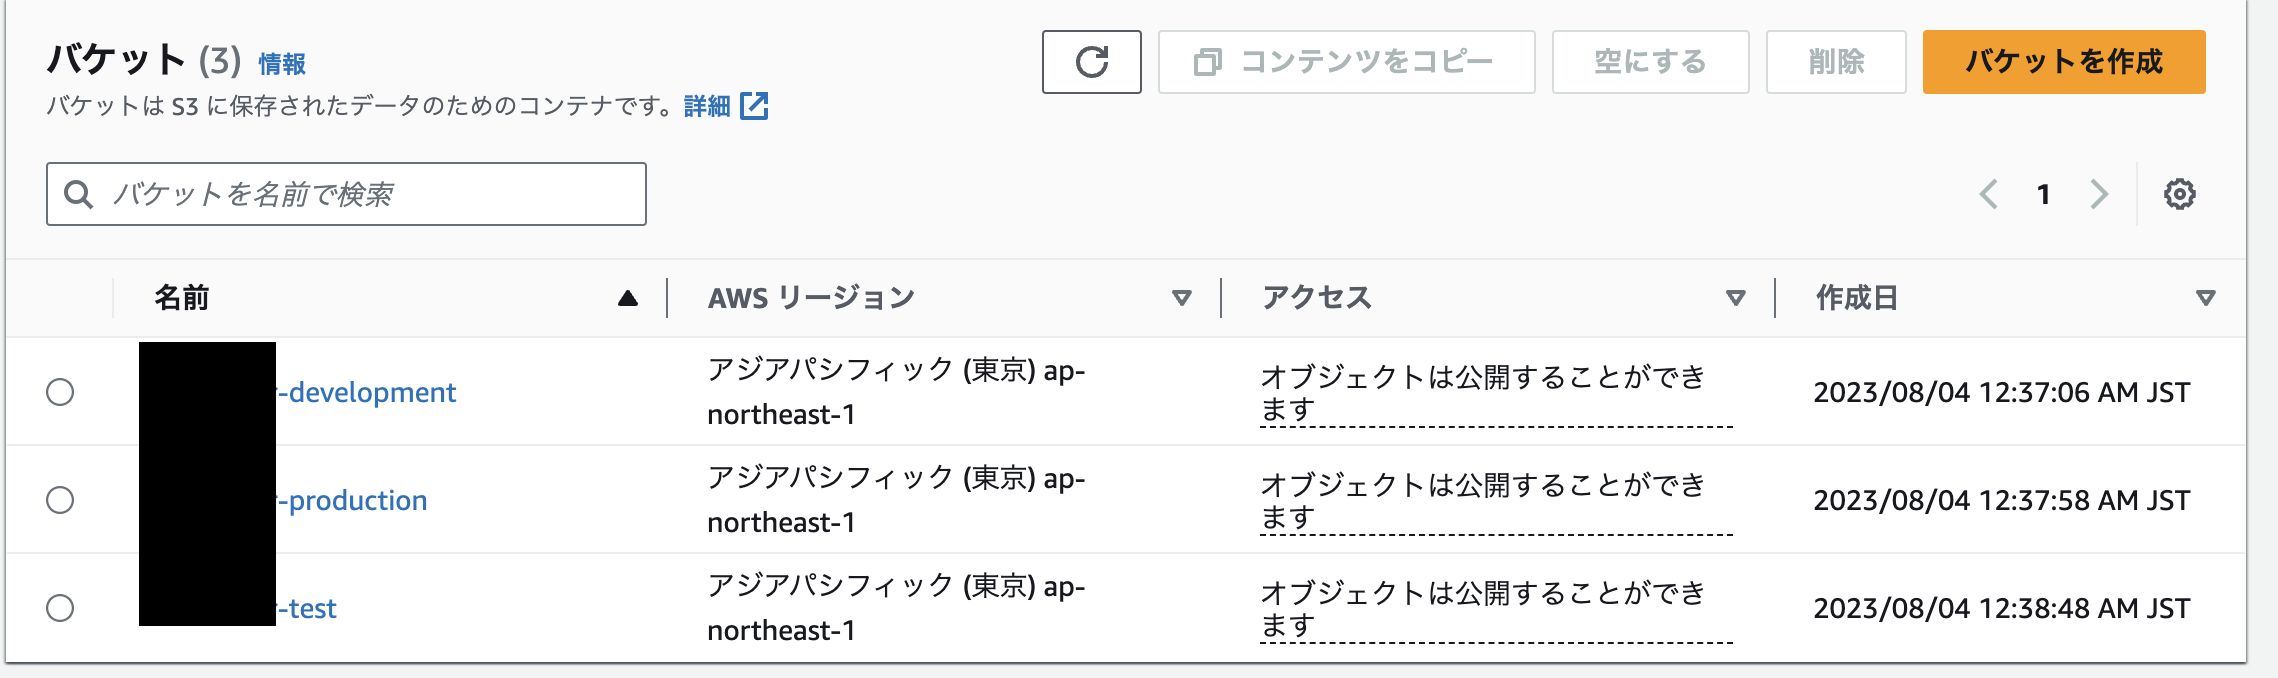Open the アクセス column filter dropdown
2278x678 pixels.
tap(1734, 297)
